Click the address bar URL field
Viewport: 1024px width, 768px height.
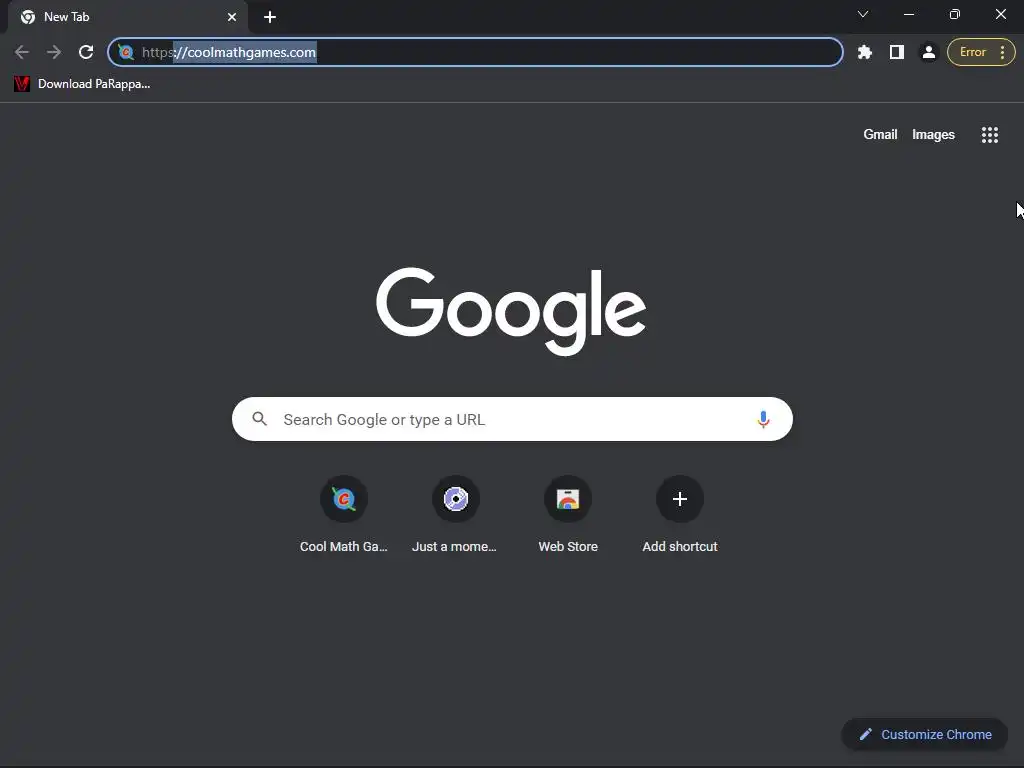click(475, 52)
